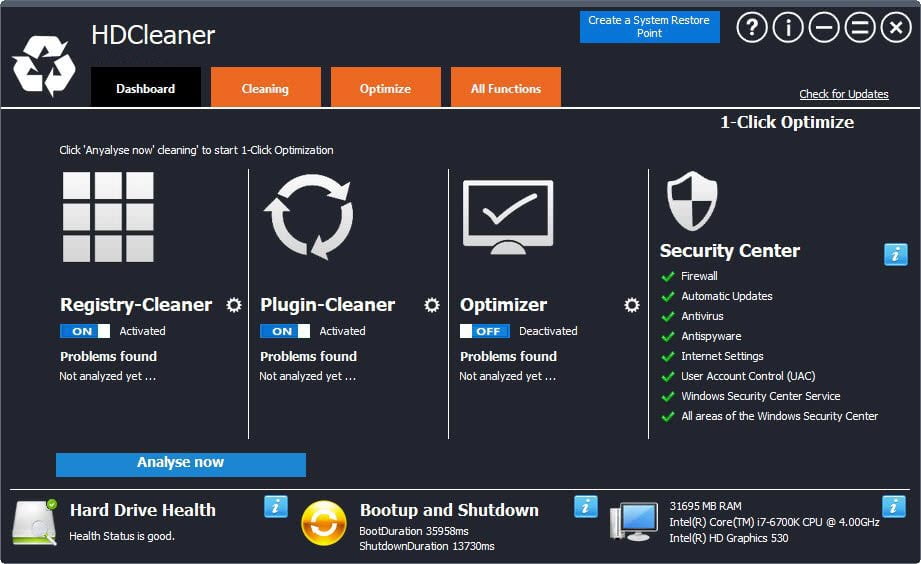Click the Registry-Cleaner title
Viewport: 921px width, 564px height.
click(x=136, y=305)
